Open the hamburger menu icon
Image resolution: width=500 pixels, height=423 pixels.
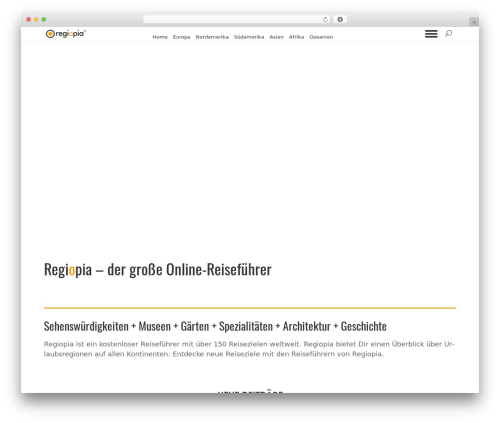click(x=431, y=34)
